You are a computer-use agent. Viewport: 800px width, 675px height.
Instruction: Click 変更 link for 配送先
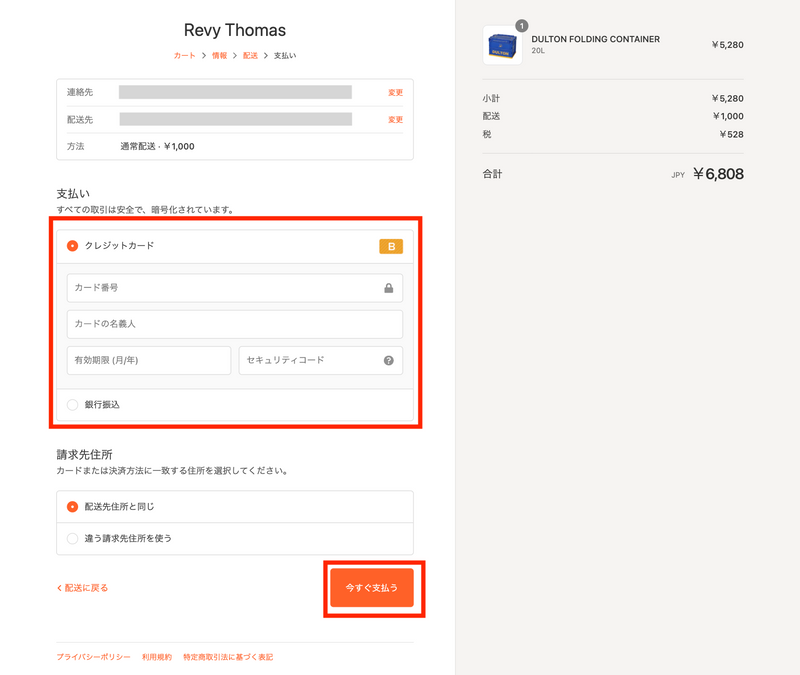click(395, 119)
